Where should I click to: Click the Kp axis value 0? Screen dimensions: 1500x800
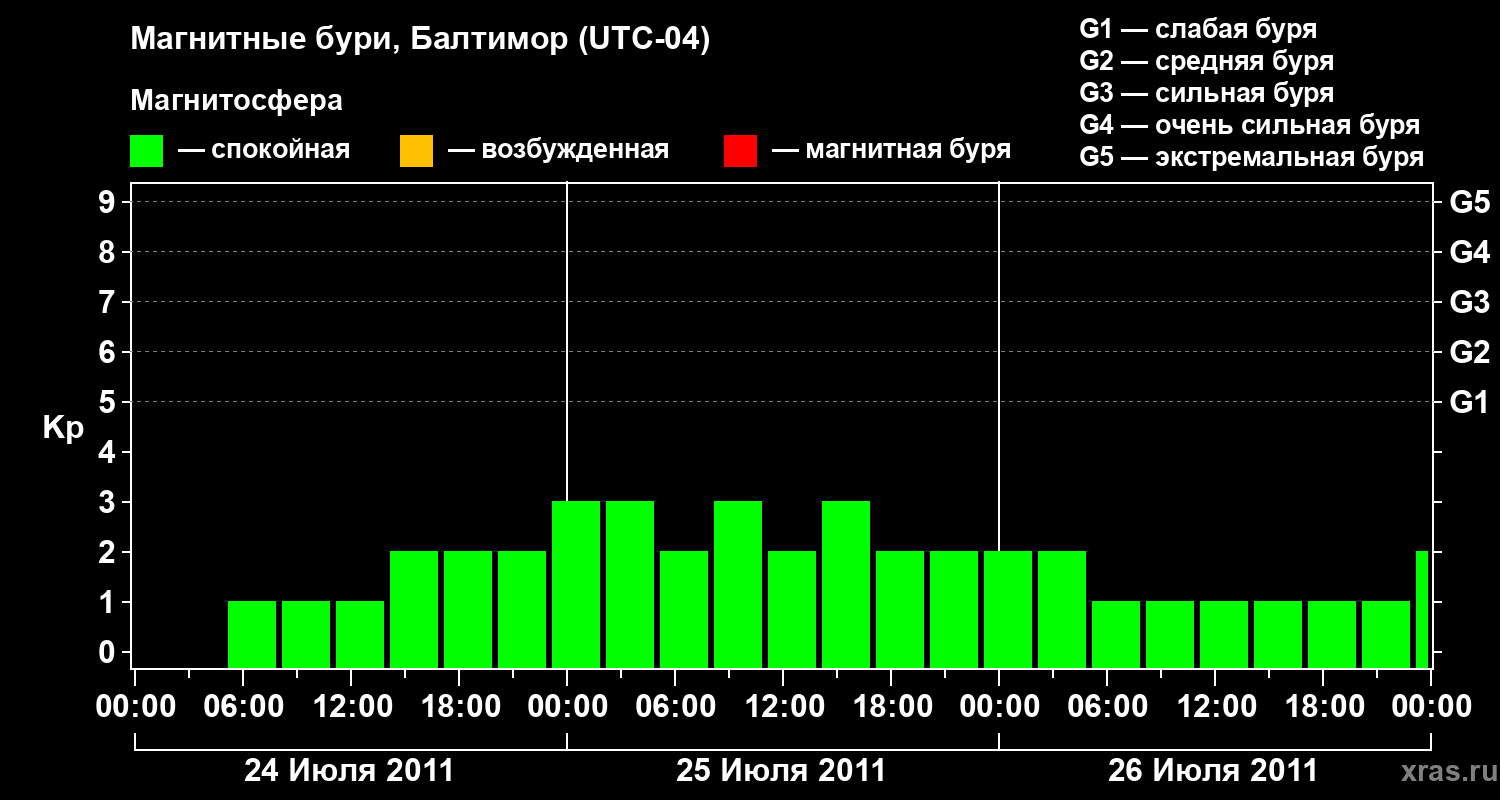pyautogui.click(x=109, y=652)
